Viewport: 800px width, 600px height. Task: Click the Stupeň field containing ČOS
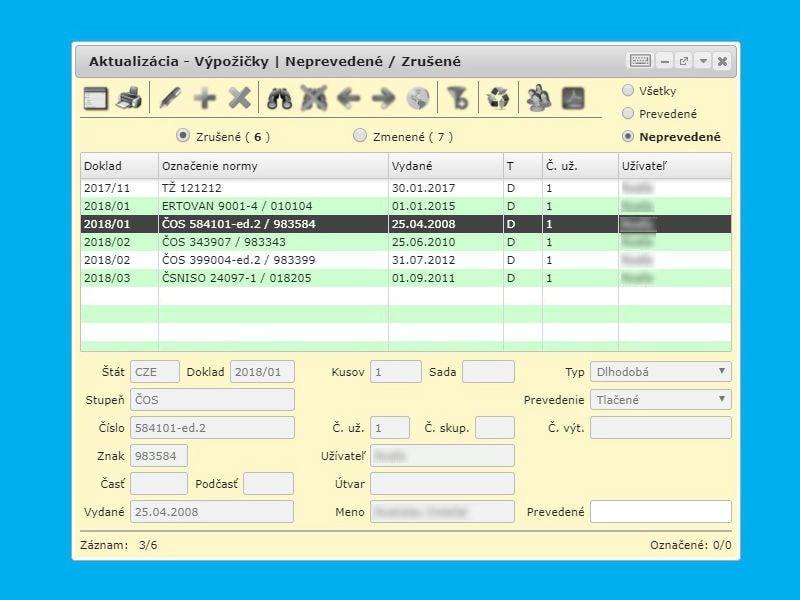212,399
